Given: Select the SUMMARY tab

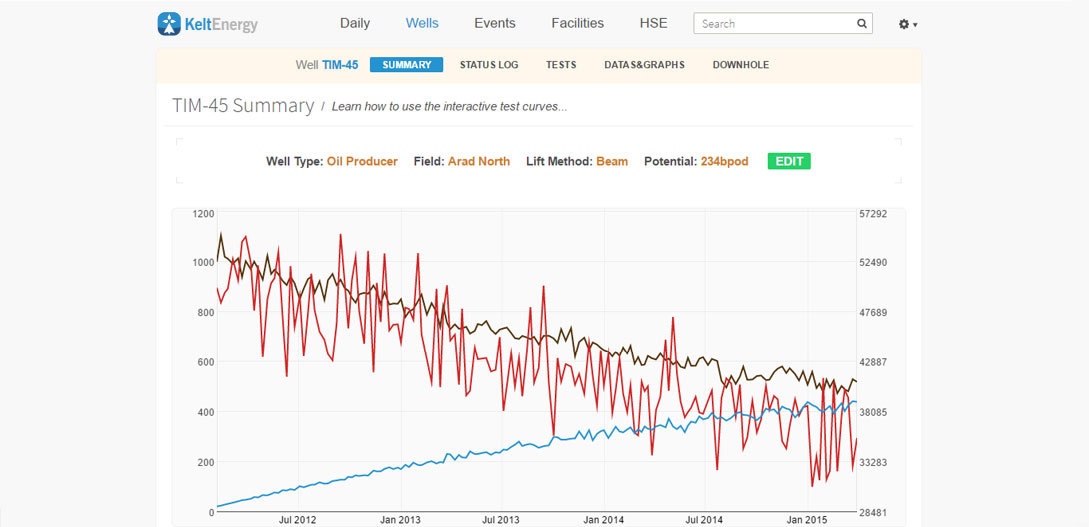Looking at the screenshot, I should [x=406, y=65].
